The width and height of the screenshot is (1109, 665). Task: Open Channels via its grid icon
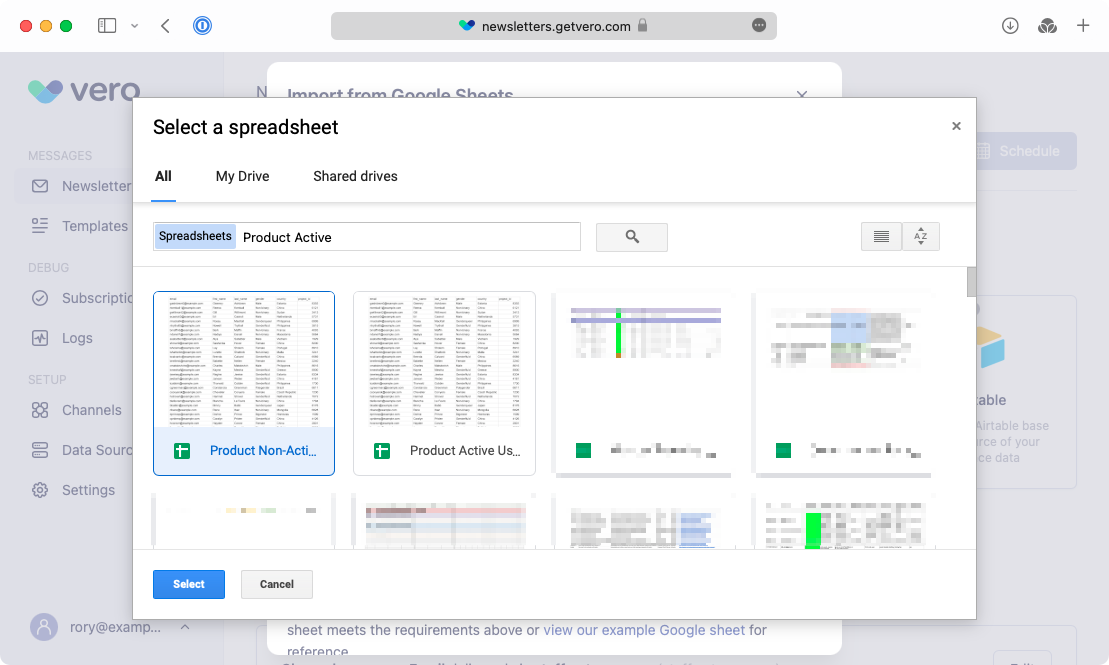[x=40, y=410]
